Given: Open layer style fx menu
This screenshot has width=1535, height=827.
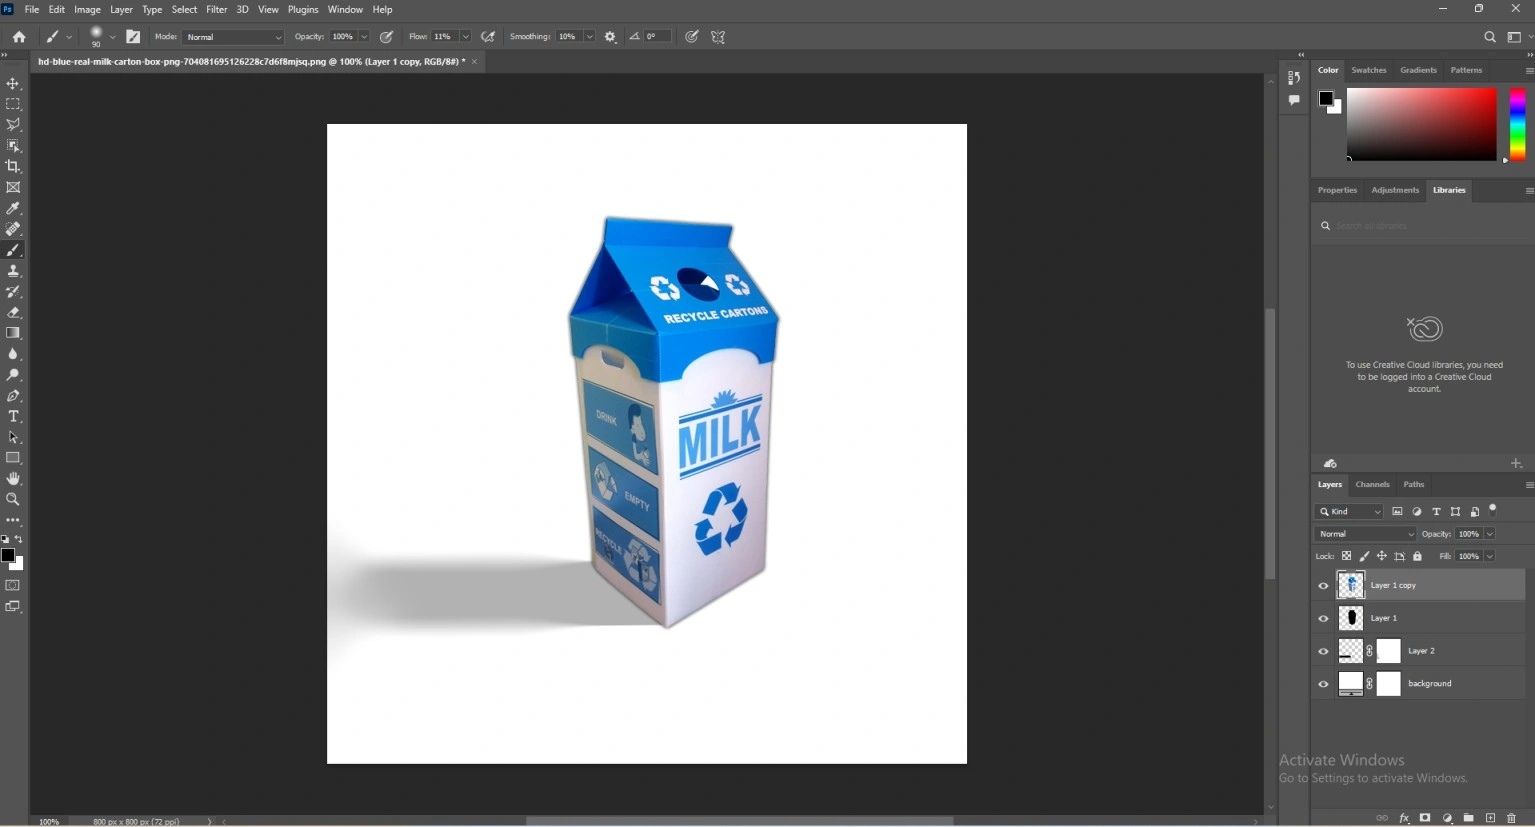Looking at the screenshot, I should [x=1404, y=818].
